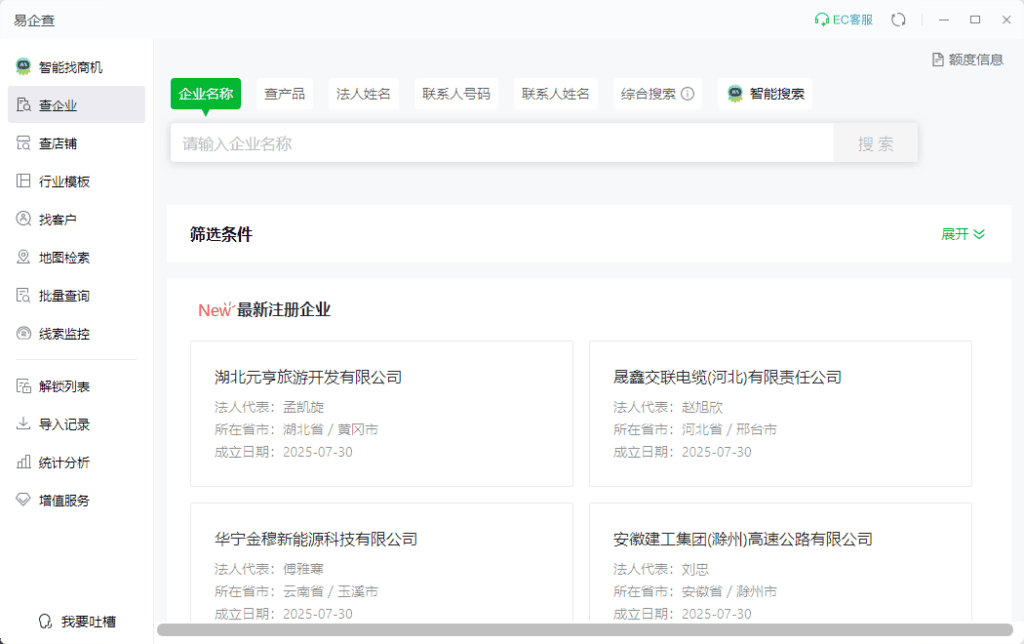Click the 智能找商机 robot icon in sidebar
1024x644 pixels.
[x=23, y=67]
